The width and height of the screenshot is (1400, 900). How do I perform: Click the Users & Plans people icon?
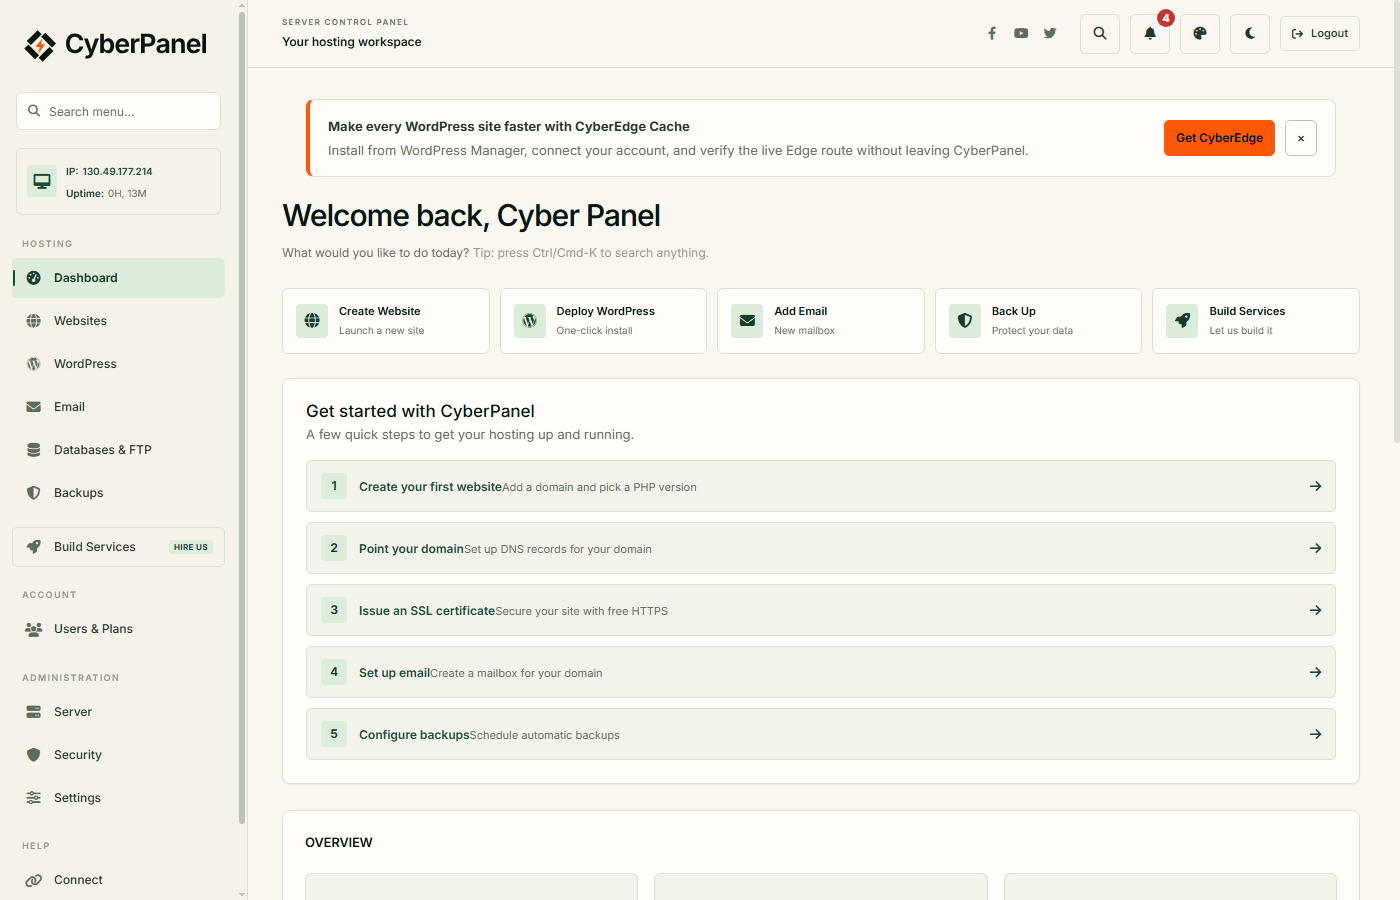34,629
